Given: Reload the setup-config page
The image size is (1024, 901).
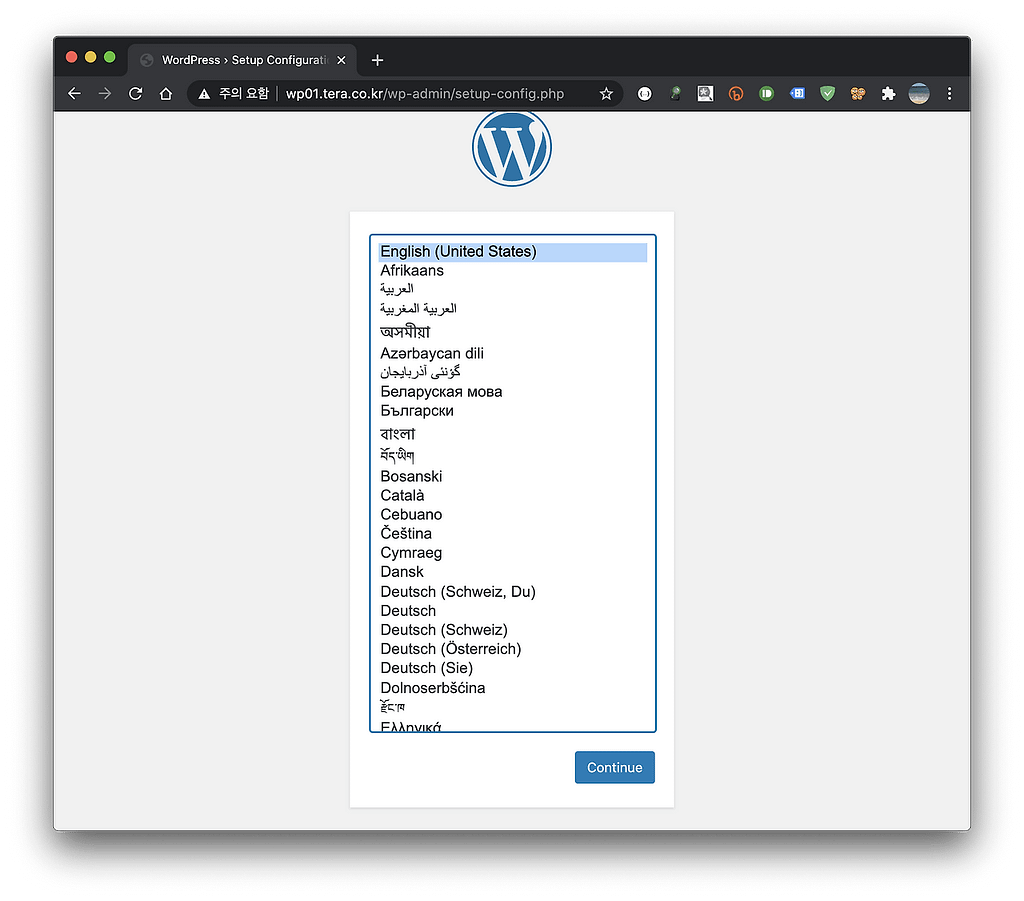Looking at the screenshot, I should pos(135,93).
